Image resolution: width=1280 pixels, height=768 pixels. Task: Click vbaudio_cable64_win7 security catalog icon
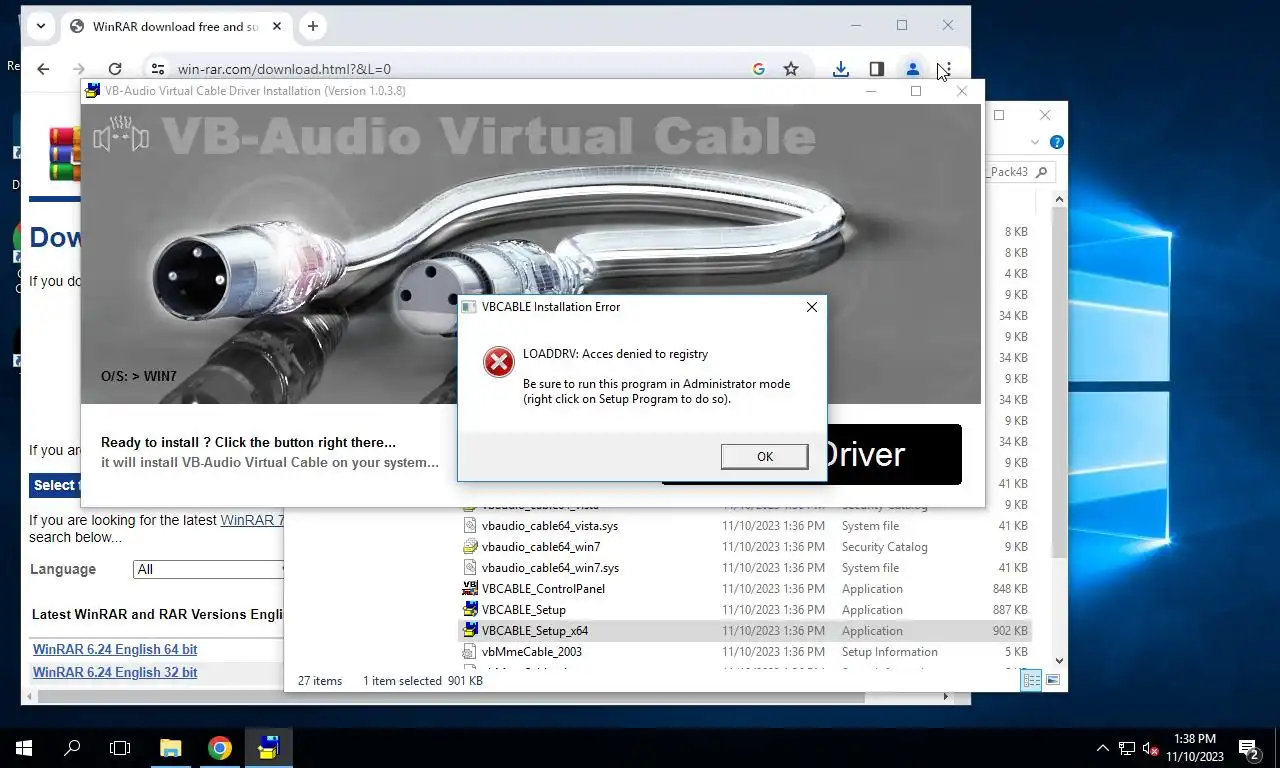[x=470, y=547]
